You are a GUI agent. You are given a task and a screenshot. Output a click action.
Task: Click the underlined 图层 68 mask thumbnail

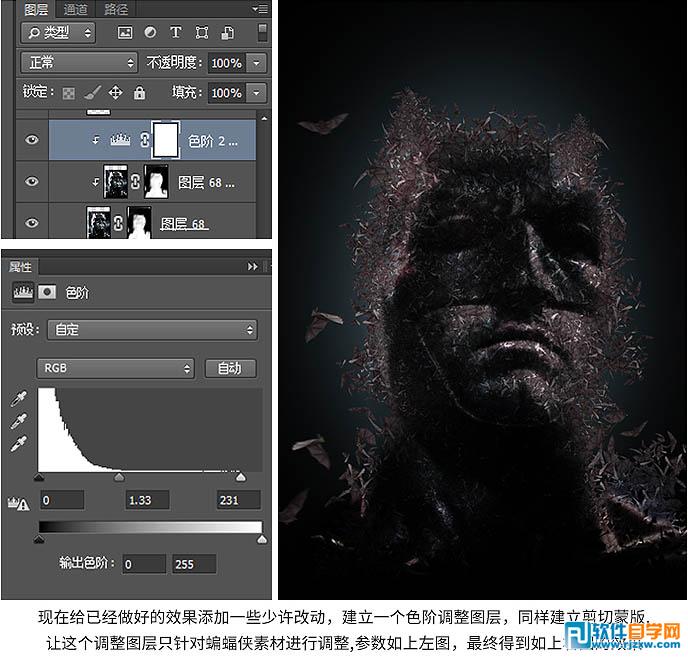point(140,223)
